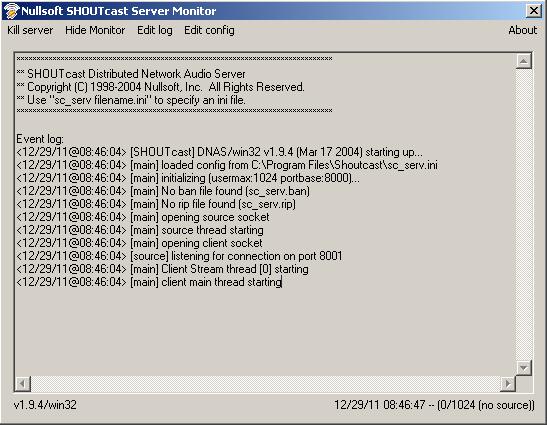Click the 'DNAS/win32 v1.9.4 starting up' log line

point(219,152)
